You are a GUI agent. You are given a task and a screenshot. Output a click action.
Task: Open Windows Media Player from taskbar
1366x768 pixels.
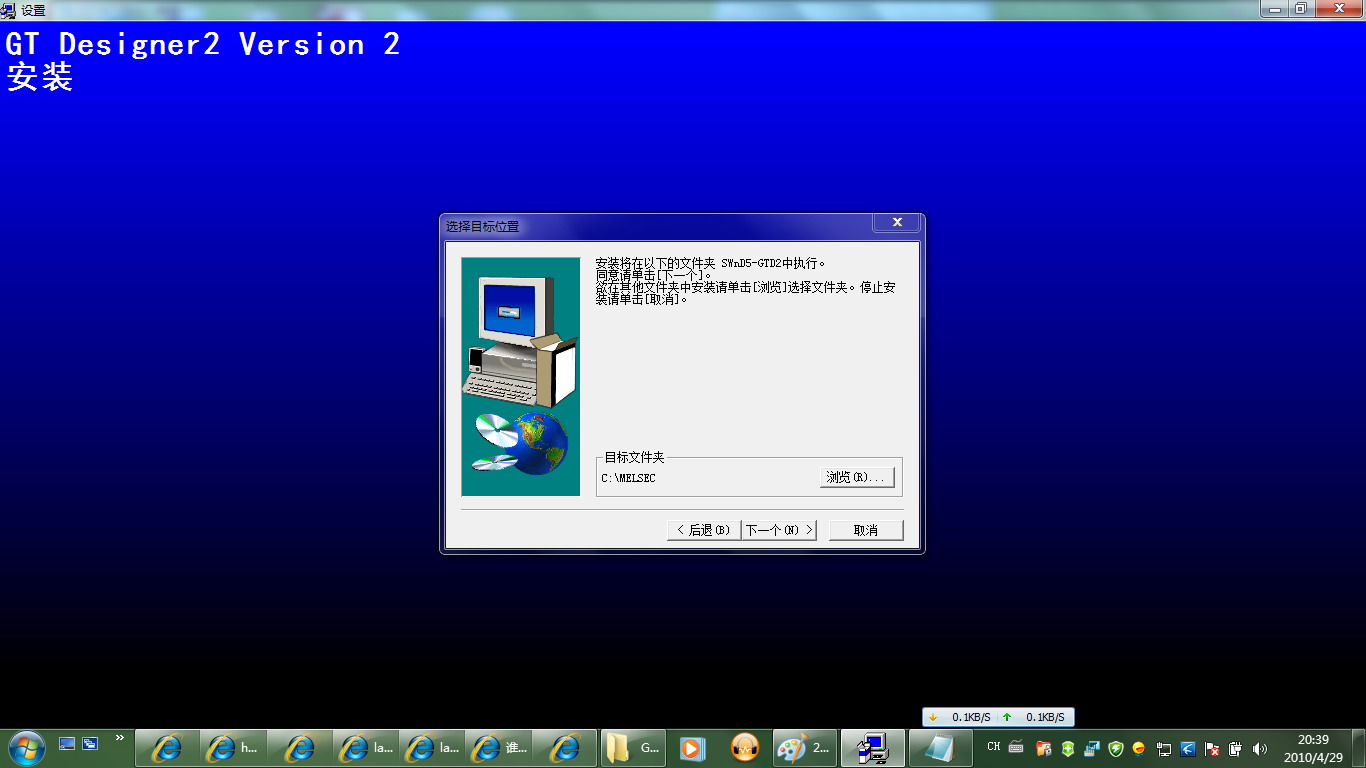point(692,747)
